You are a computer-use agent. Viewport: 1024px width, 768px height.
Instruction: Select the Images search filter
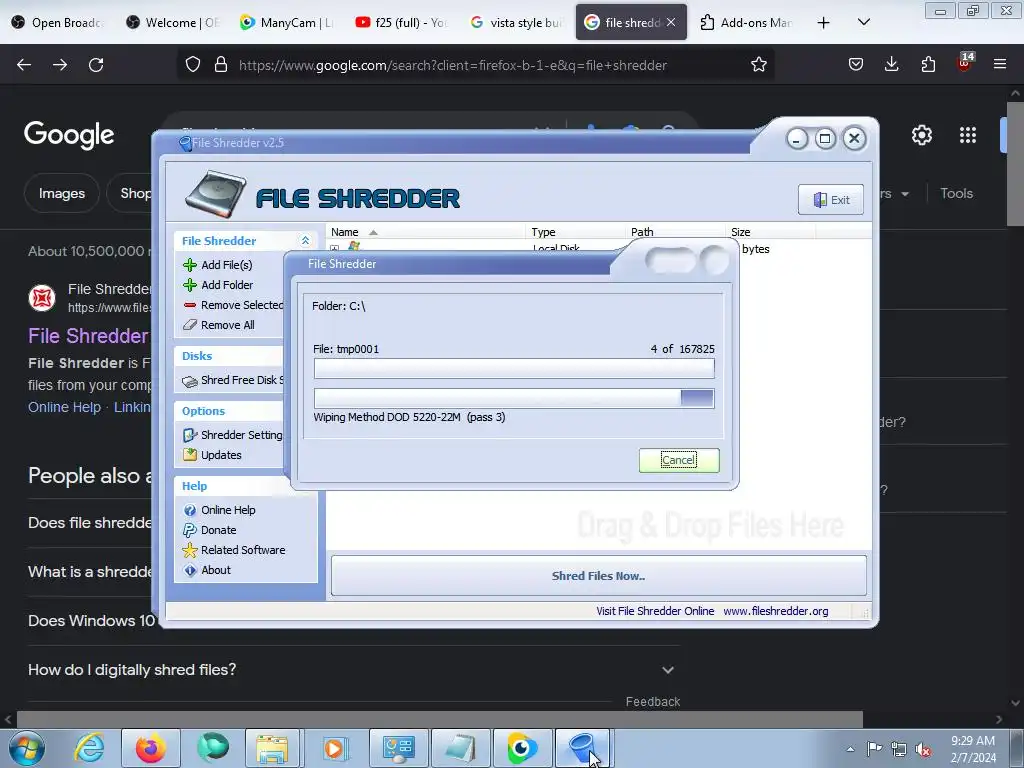pos(61,193)
